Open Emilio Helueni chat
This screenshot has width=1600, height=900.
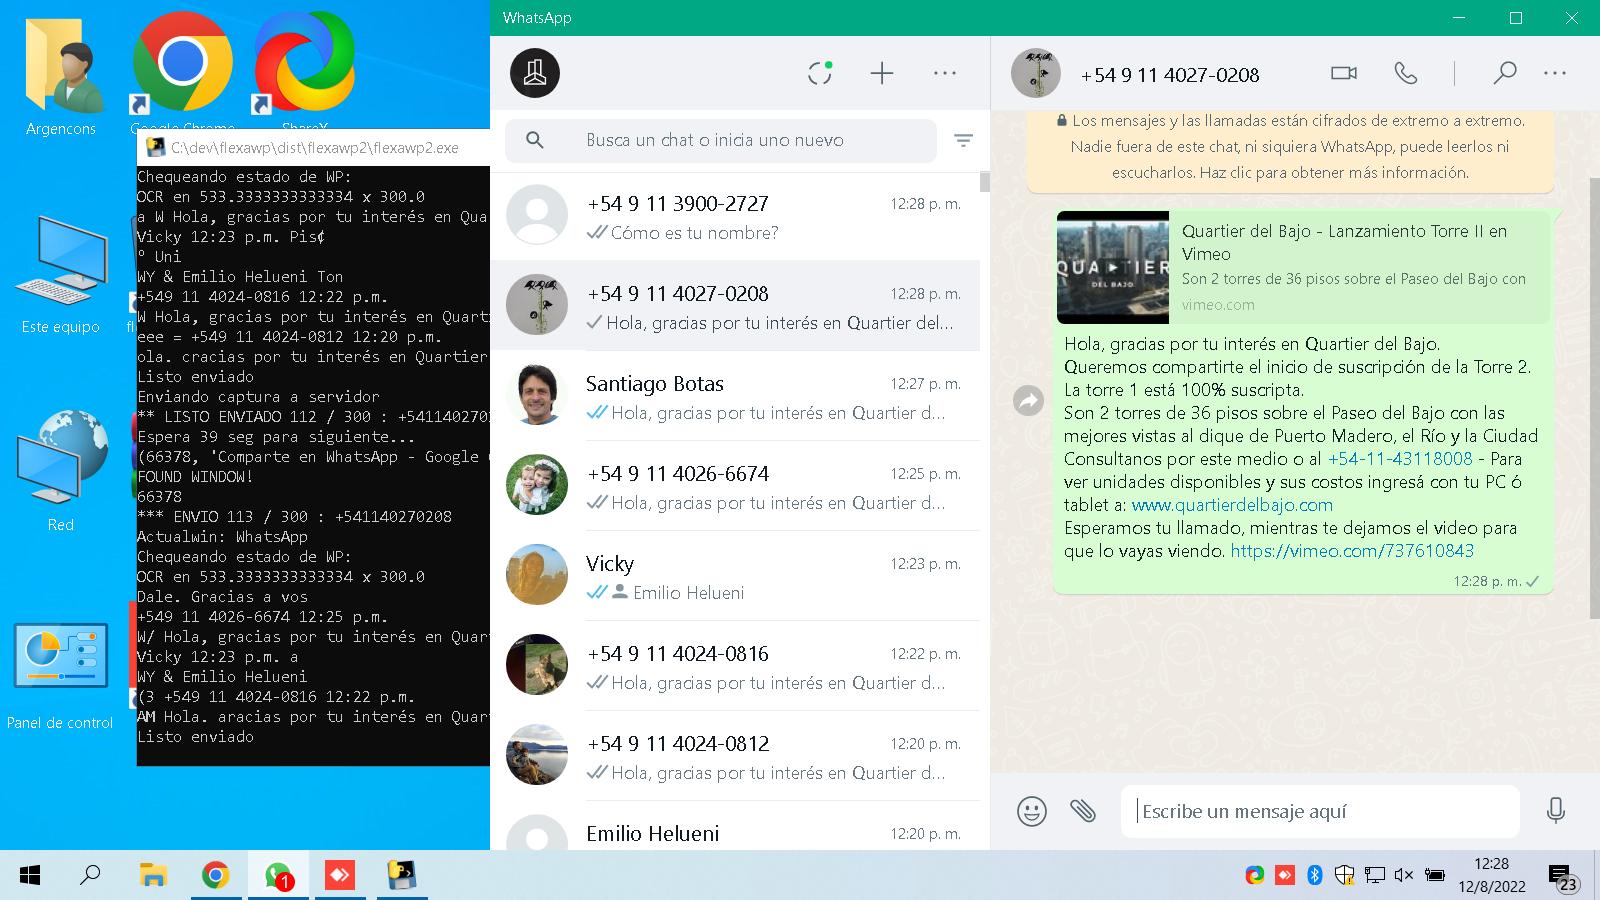[735, 828]
